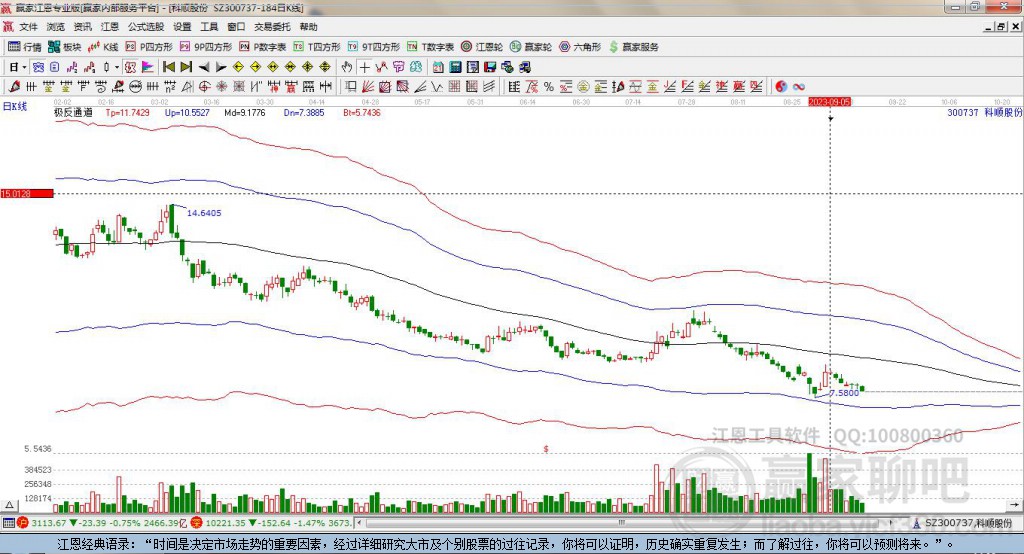The height and width of the screenshot is (554, 1024).
Task: Jump to last bar icon
Action: [186, 67]
